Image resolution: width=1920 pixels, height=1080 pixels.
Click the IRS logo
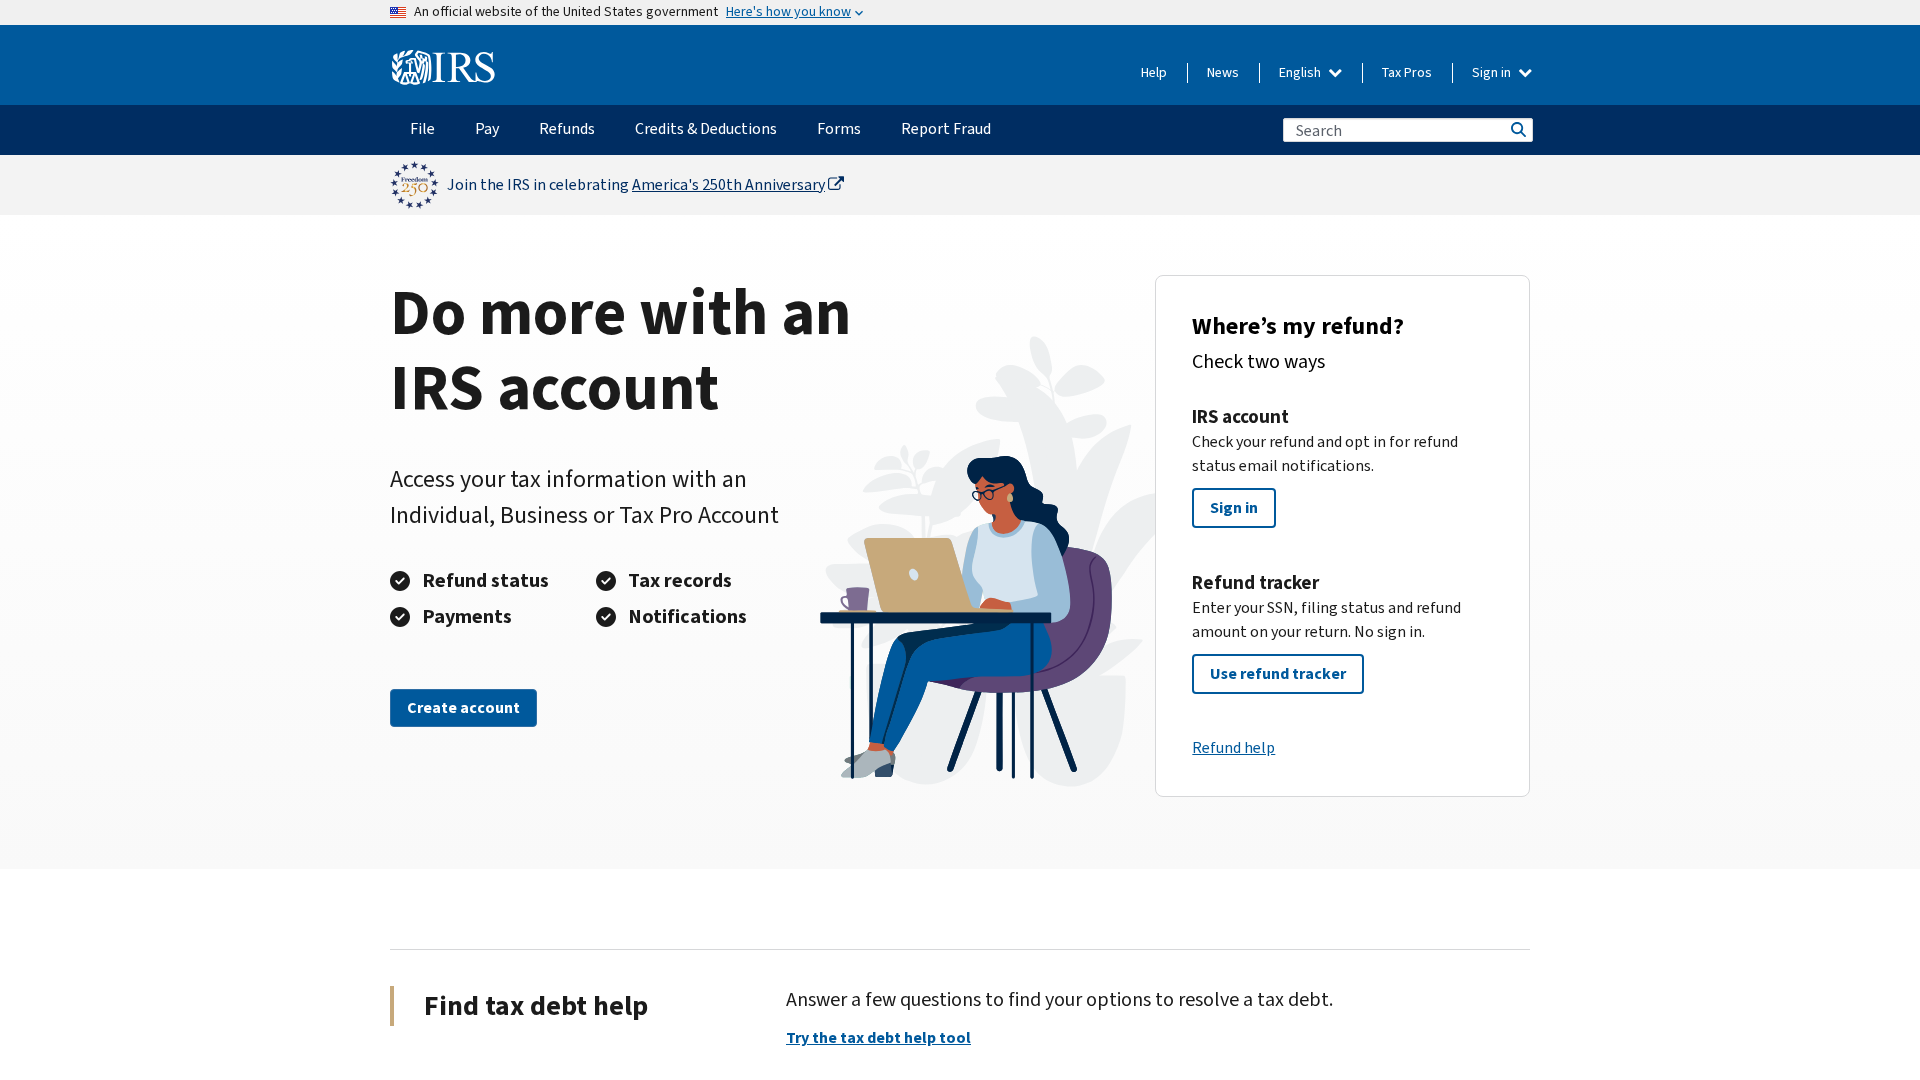tap(443, 68)
